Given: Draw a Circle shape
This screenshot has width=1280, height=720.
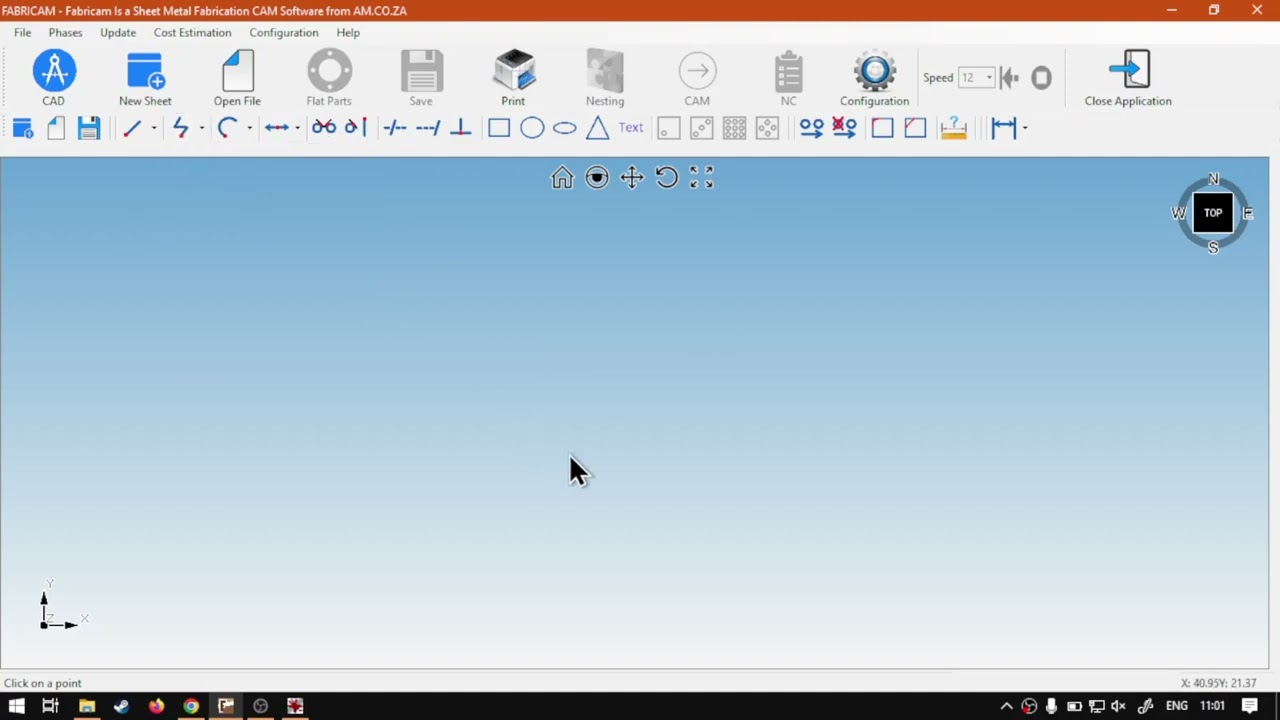Looking at the screenshot, I should (x=532, y=128).
